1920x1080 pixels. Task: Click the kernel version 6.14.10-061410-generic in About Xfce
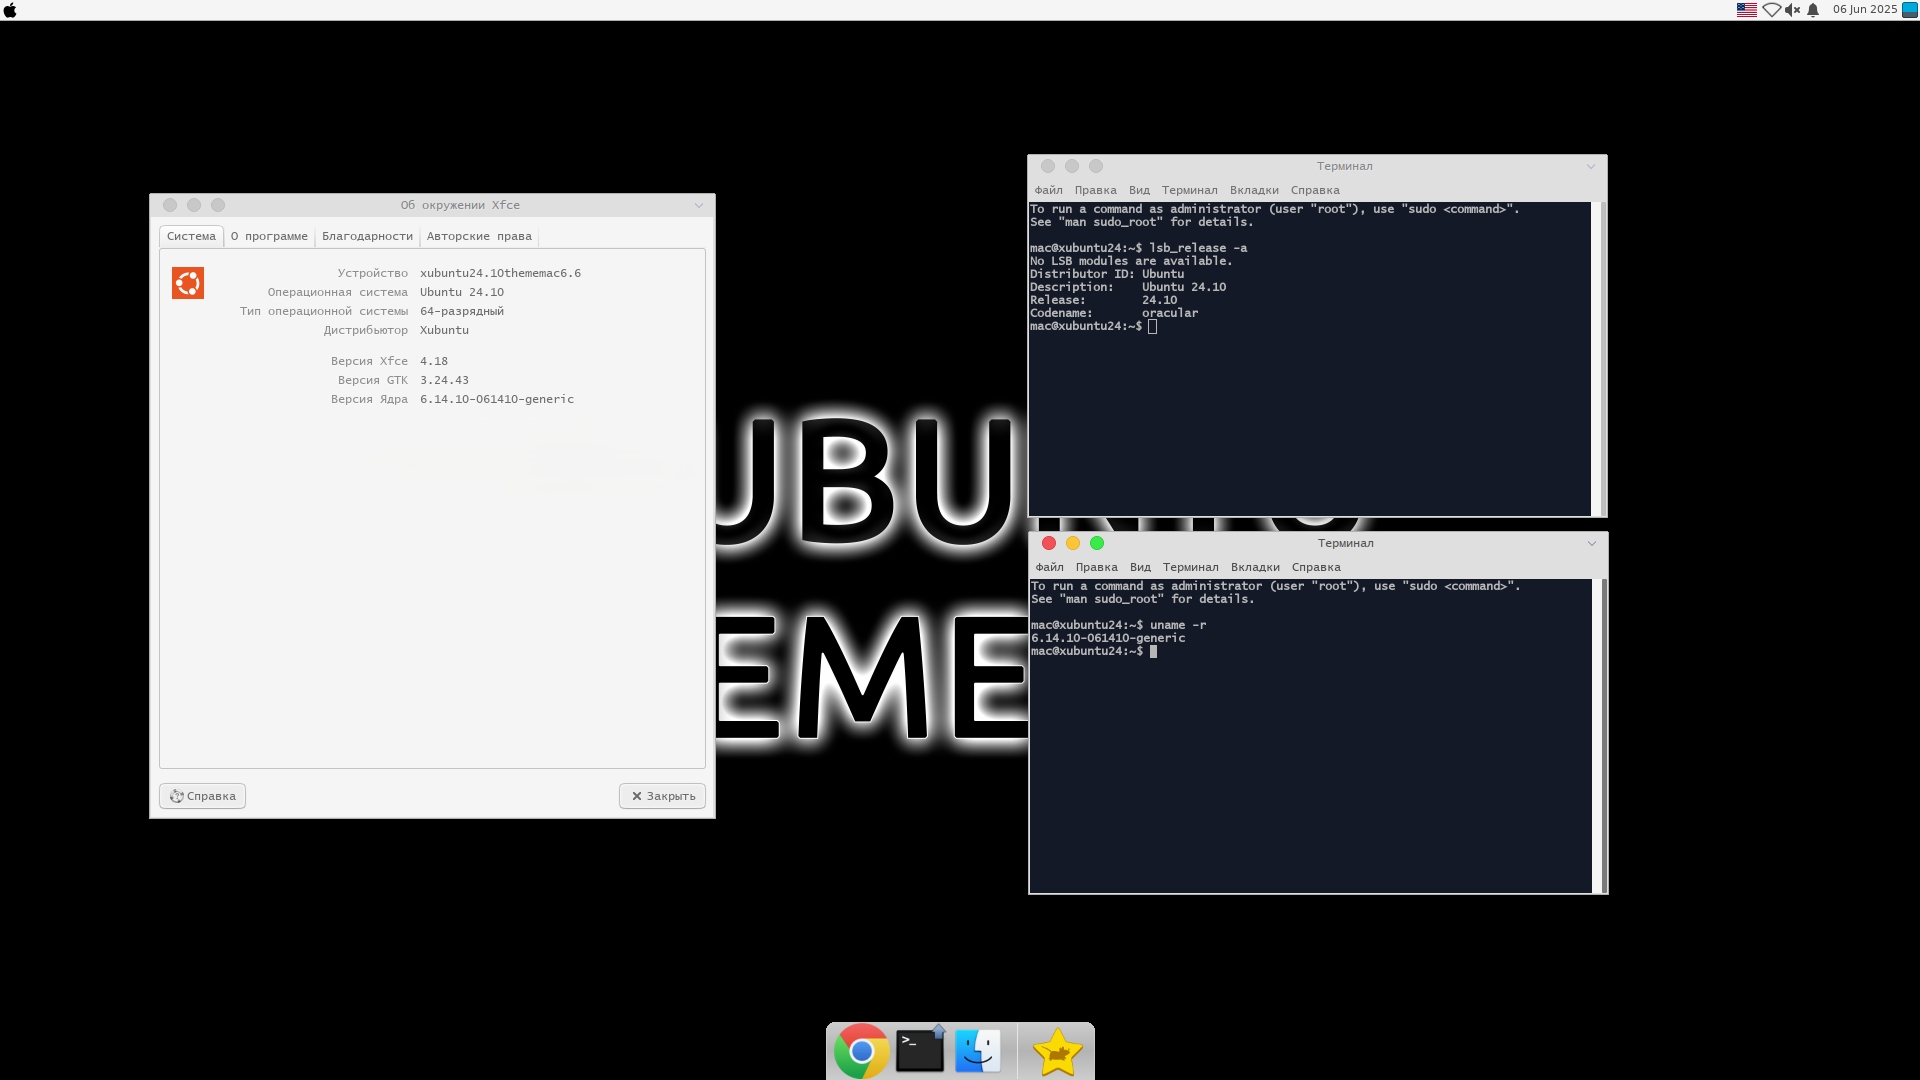tap(497, 399)
